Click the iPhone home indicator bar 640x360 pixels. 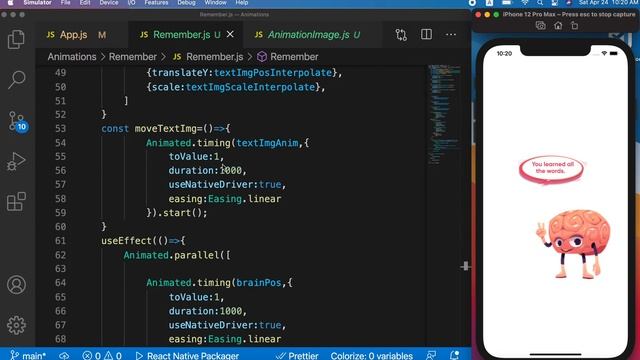tap(555, 354)
